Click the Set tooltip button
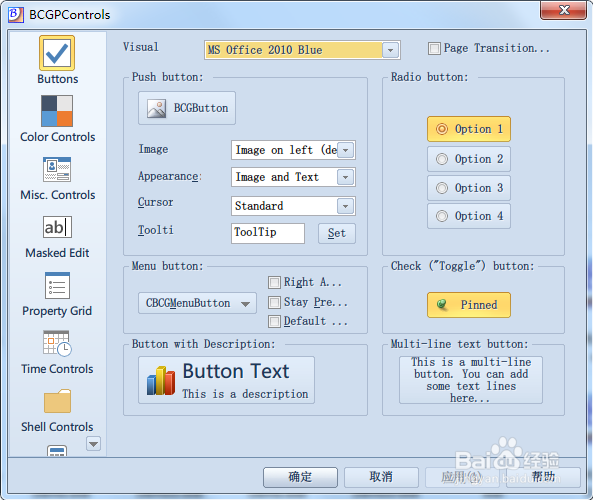Image resolution: width=593 pixels, height=500 pixels. 337,233
